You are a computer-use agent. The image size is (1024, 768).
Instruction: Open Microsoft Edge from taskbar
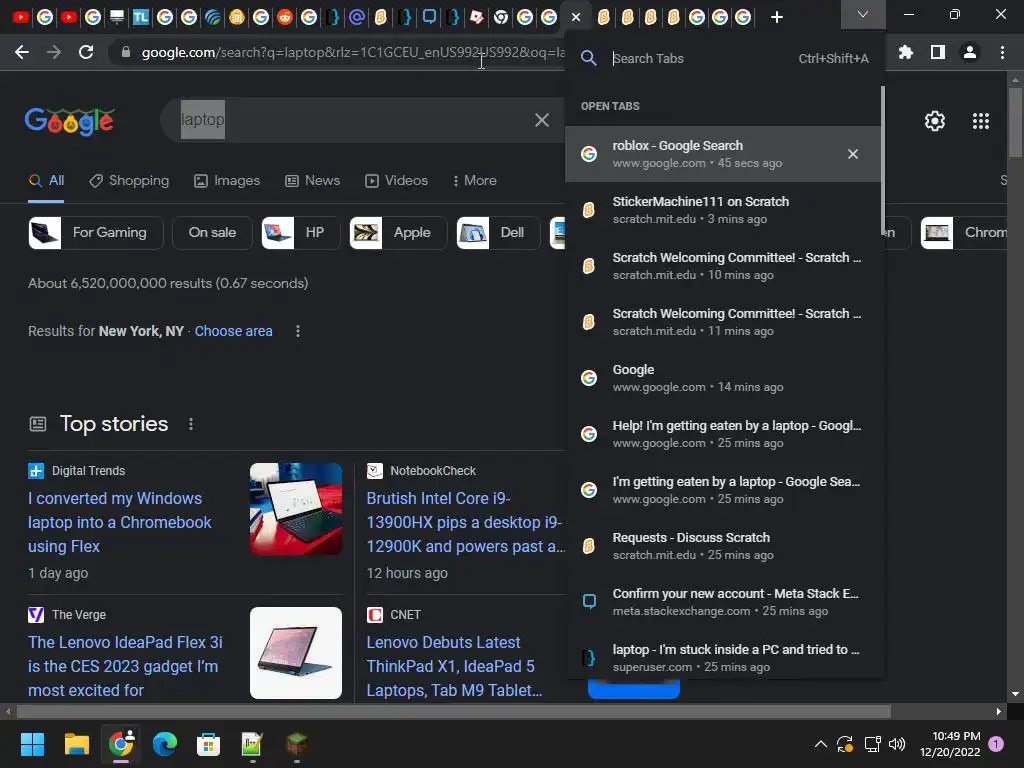[x=165, y=744]
